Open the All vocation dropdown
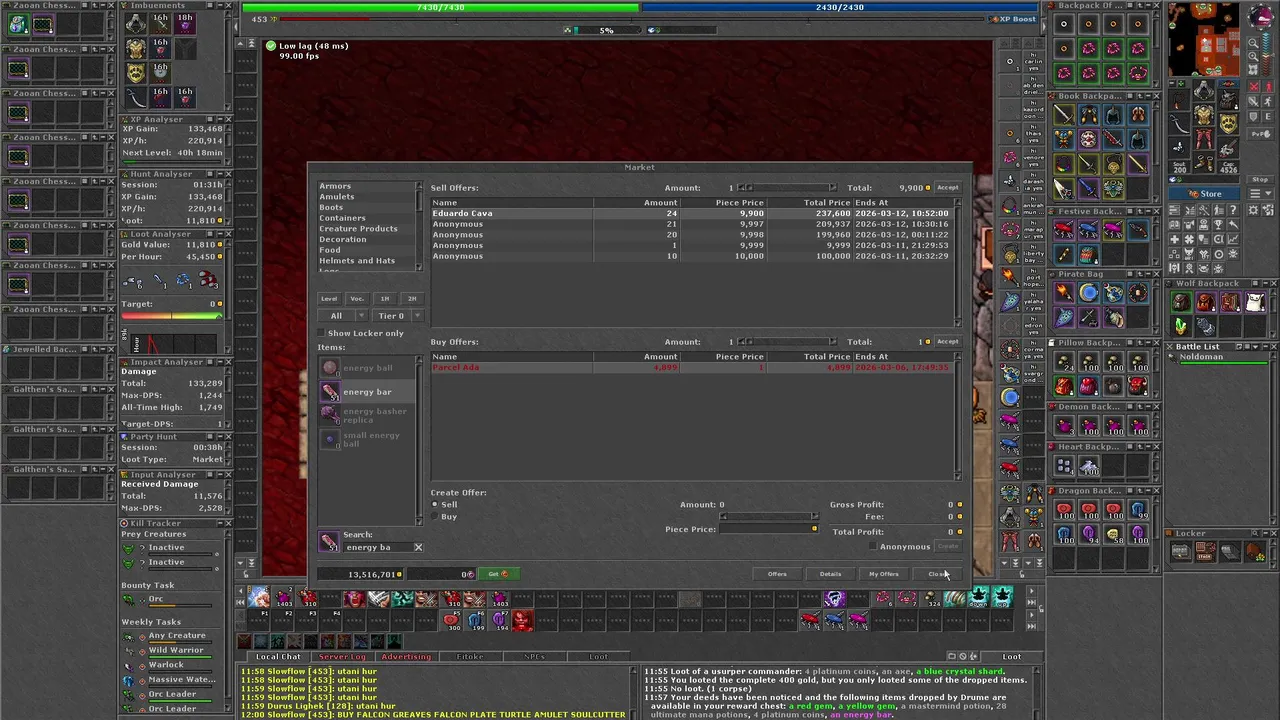Screen dimensions: 1280x720 click(x=343, y=315)
